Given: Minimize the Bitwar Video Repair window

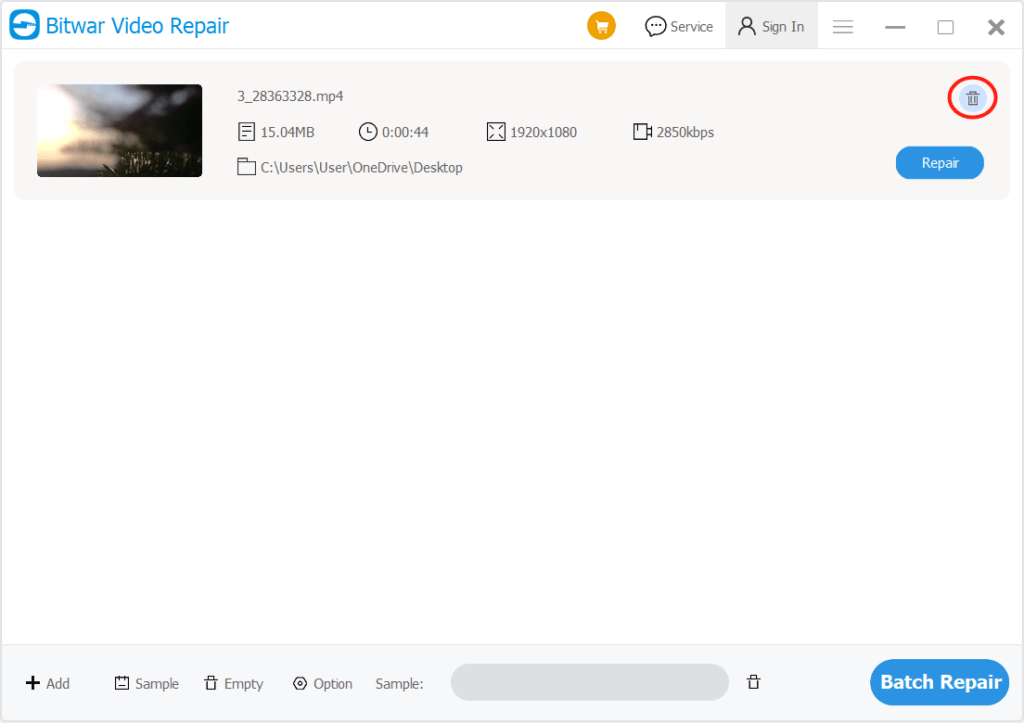Looking at the screenshot, I should (x=895, y=27).
